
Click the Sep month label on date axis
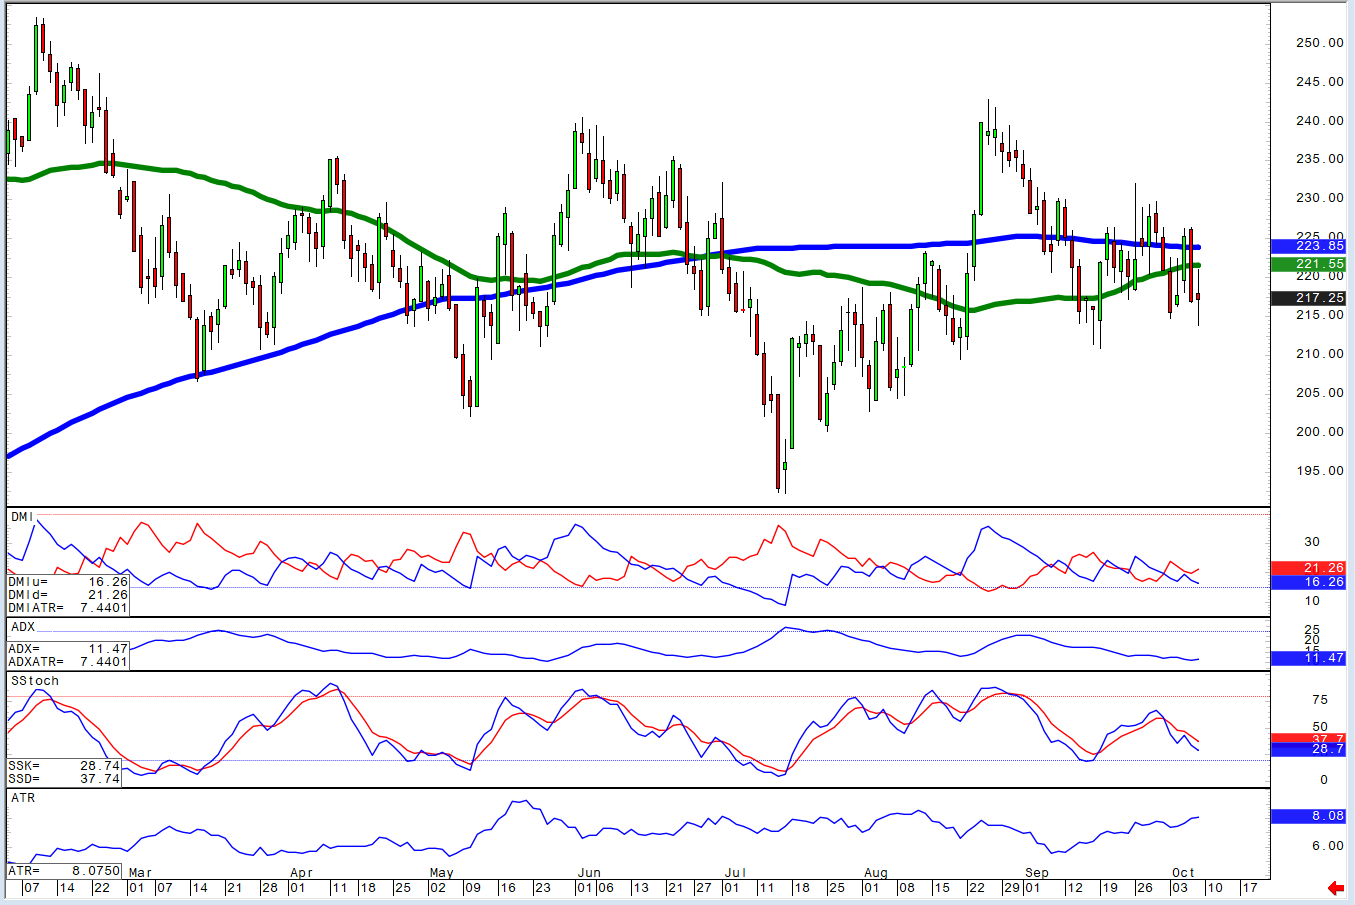[1037, 873]
